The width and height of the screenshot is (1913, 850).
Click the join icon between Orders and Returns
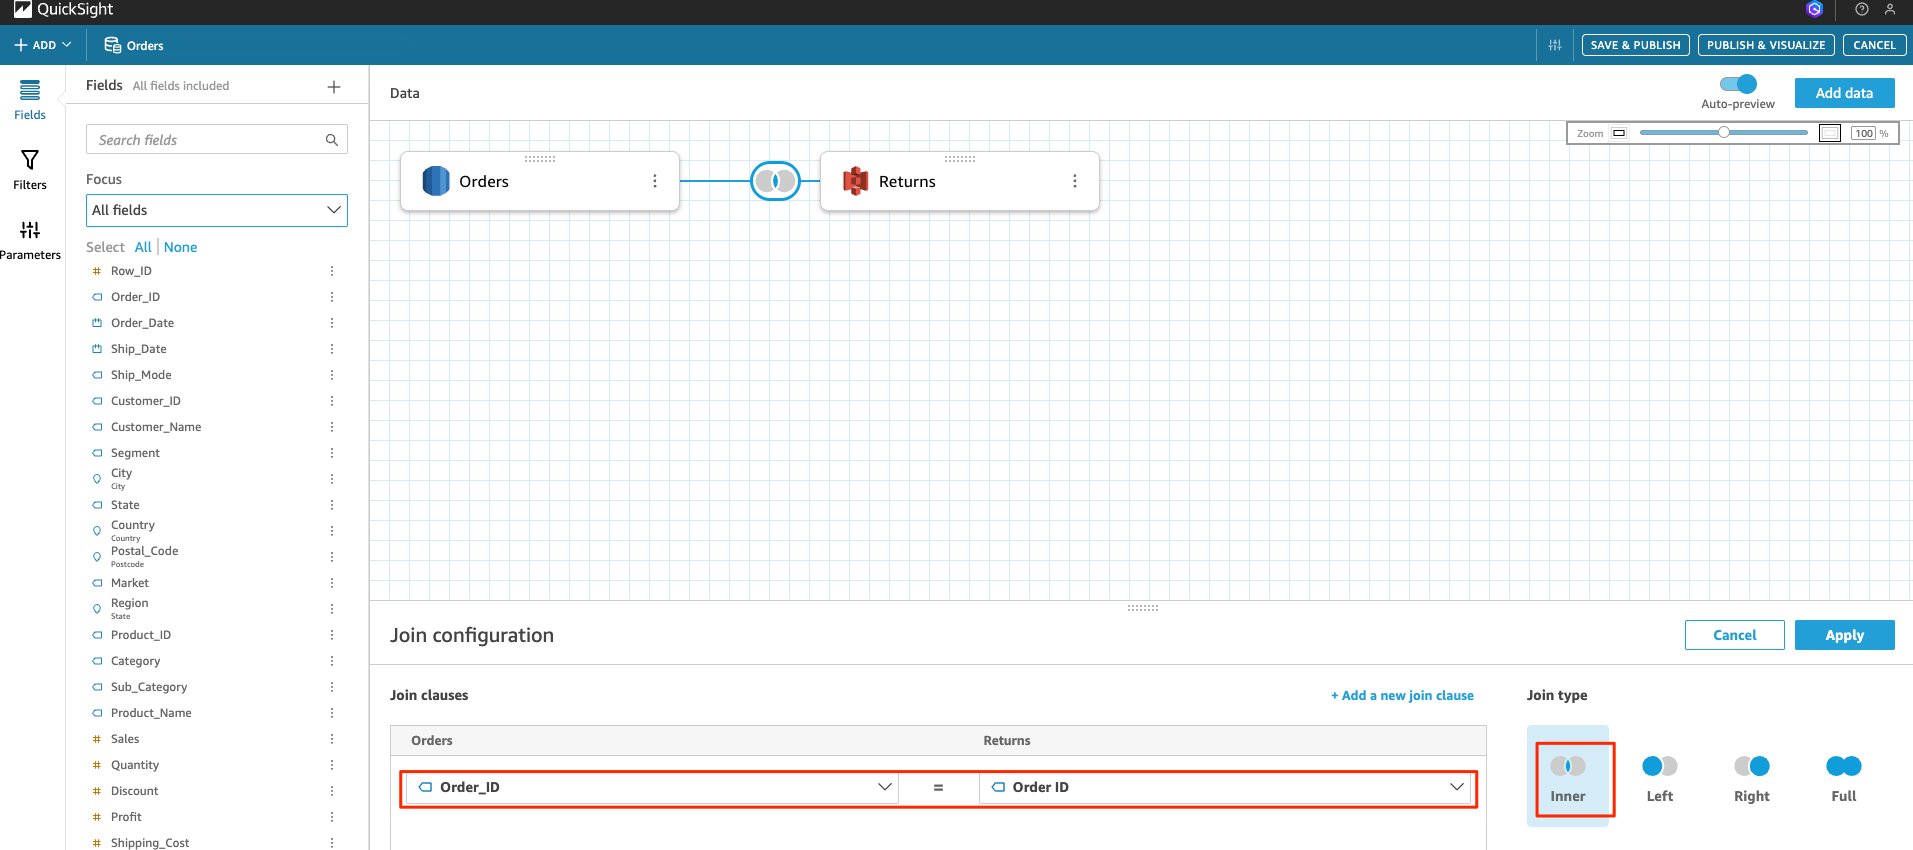coord(775,181)
